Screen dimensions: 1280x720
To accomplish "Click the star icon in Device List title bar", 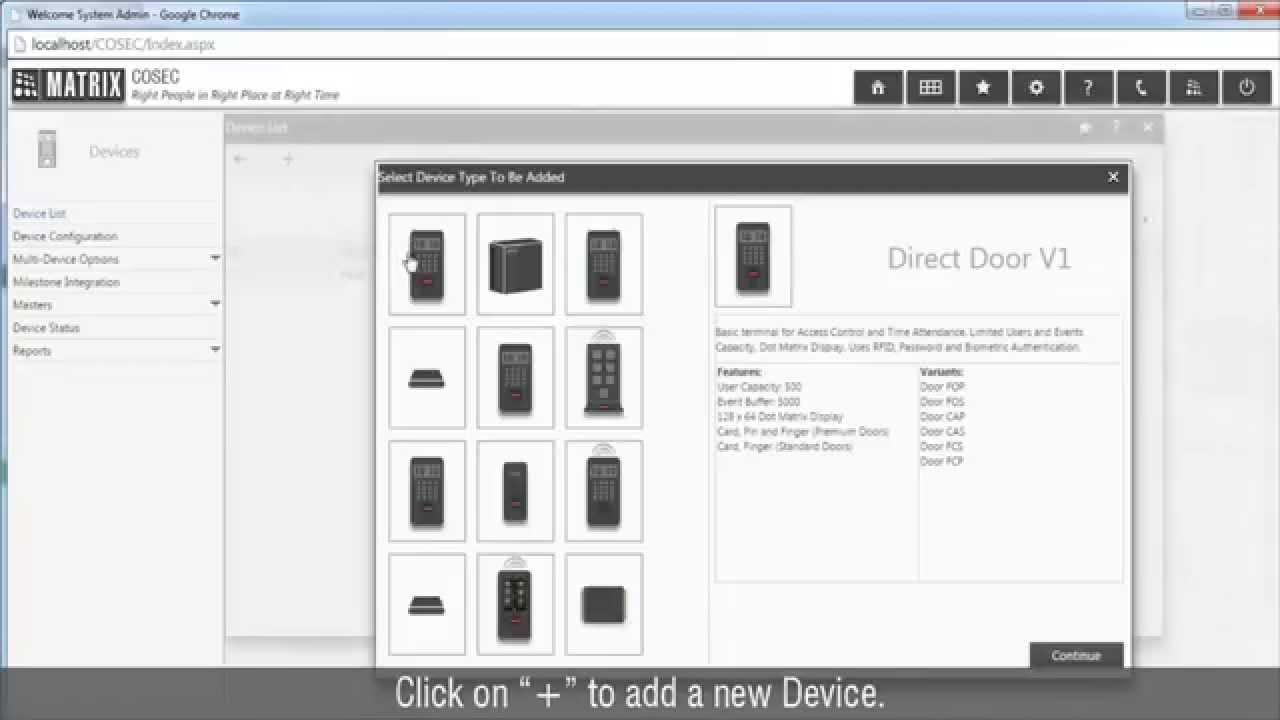I will 1085,128.
